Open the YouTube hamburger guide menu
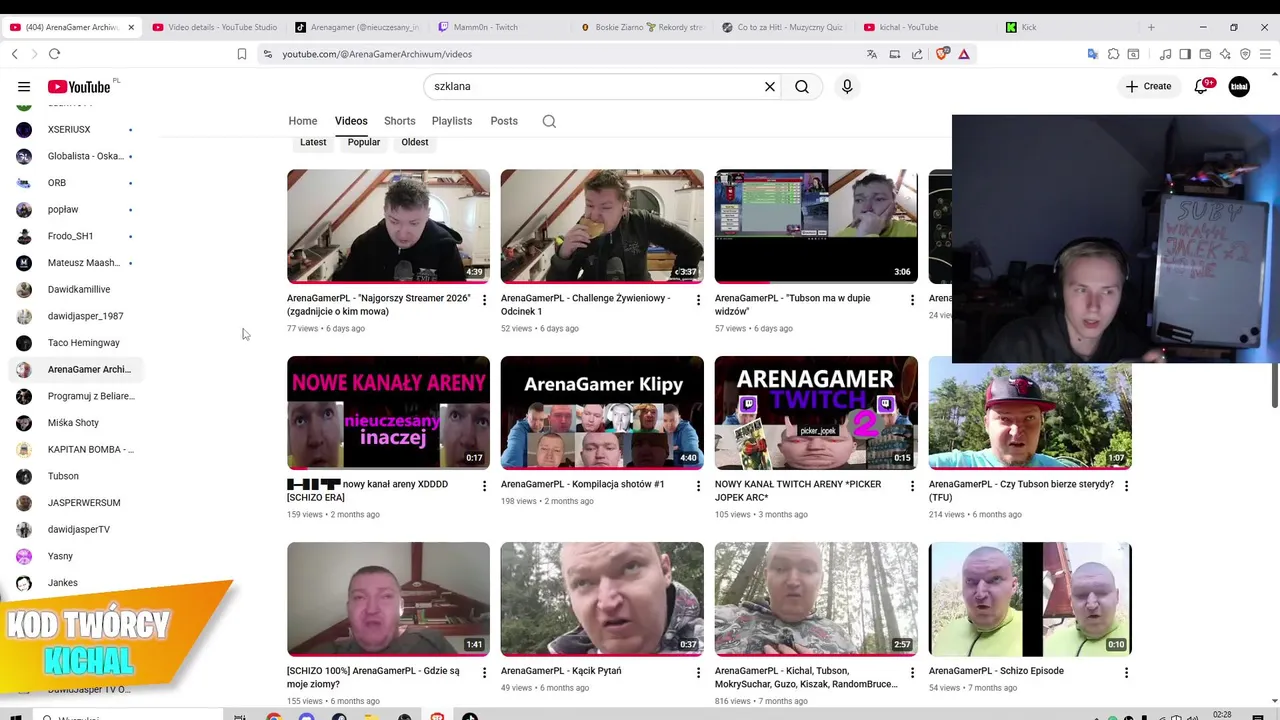Image resolution: width=1280 pixels, height=720 pixels. (24, 87)
